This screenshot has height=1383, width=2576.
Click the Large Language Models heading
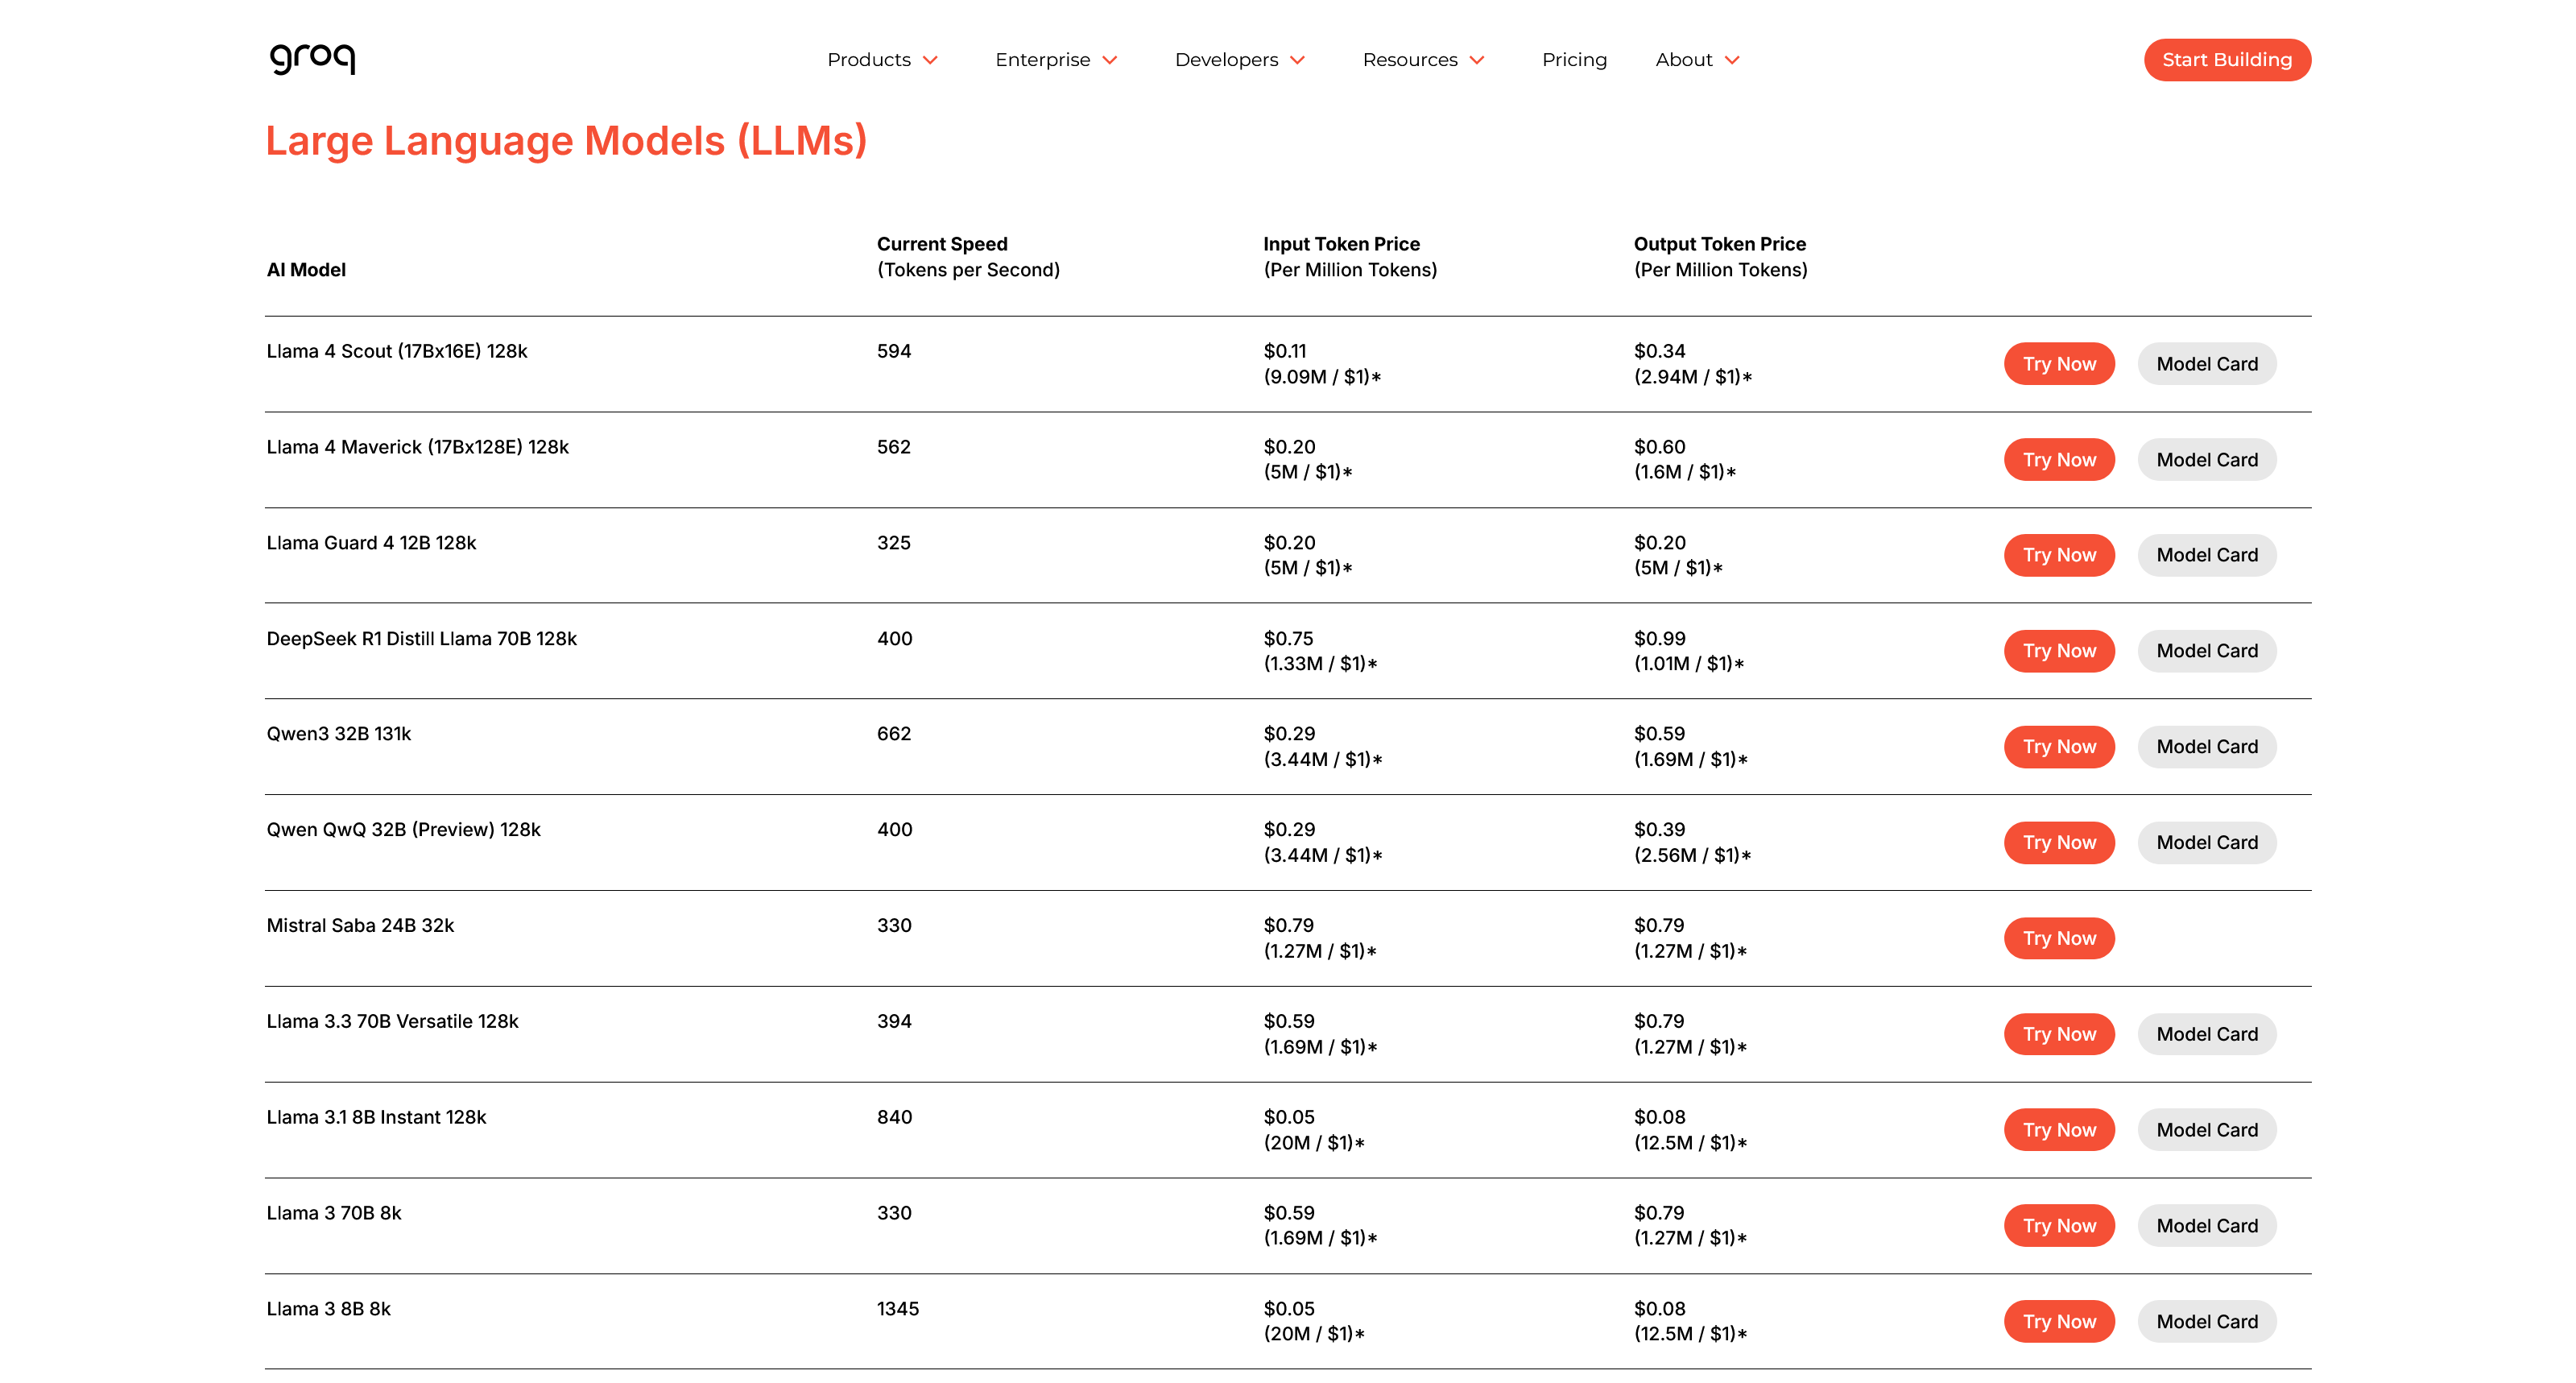pyautogui.click(x=566, y=141)
